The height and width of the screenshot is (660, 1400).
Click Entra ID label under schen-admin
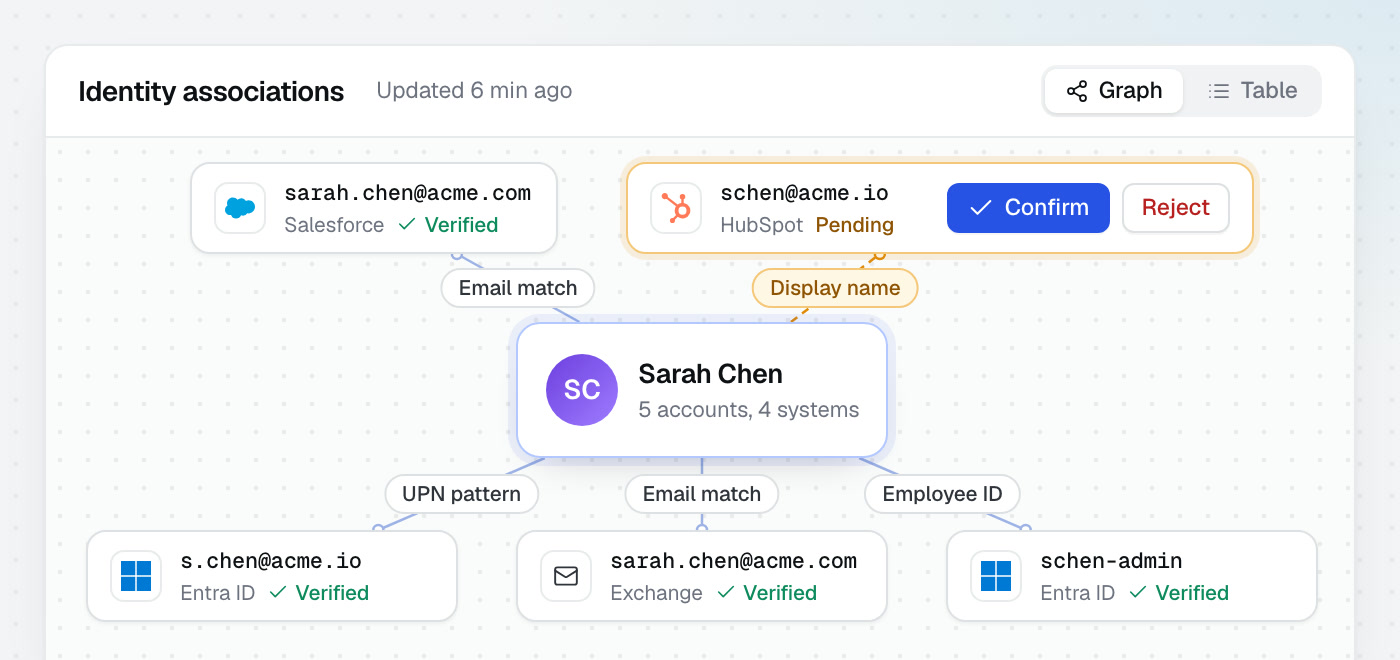pos(1078,593)
